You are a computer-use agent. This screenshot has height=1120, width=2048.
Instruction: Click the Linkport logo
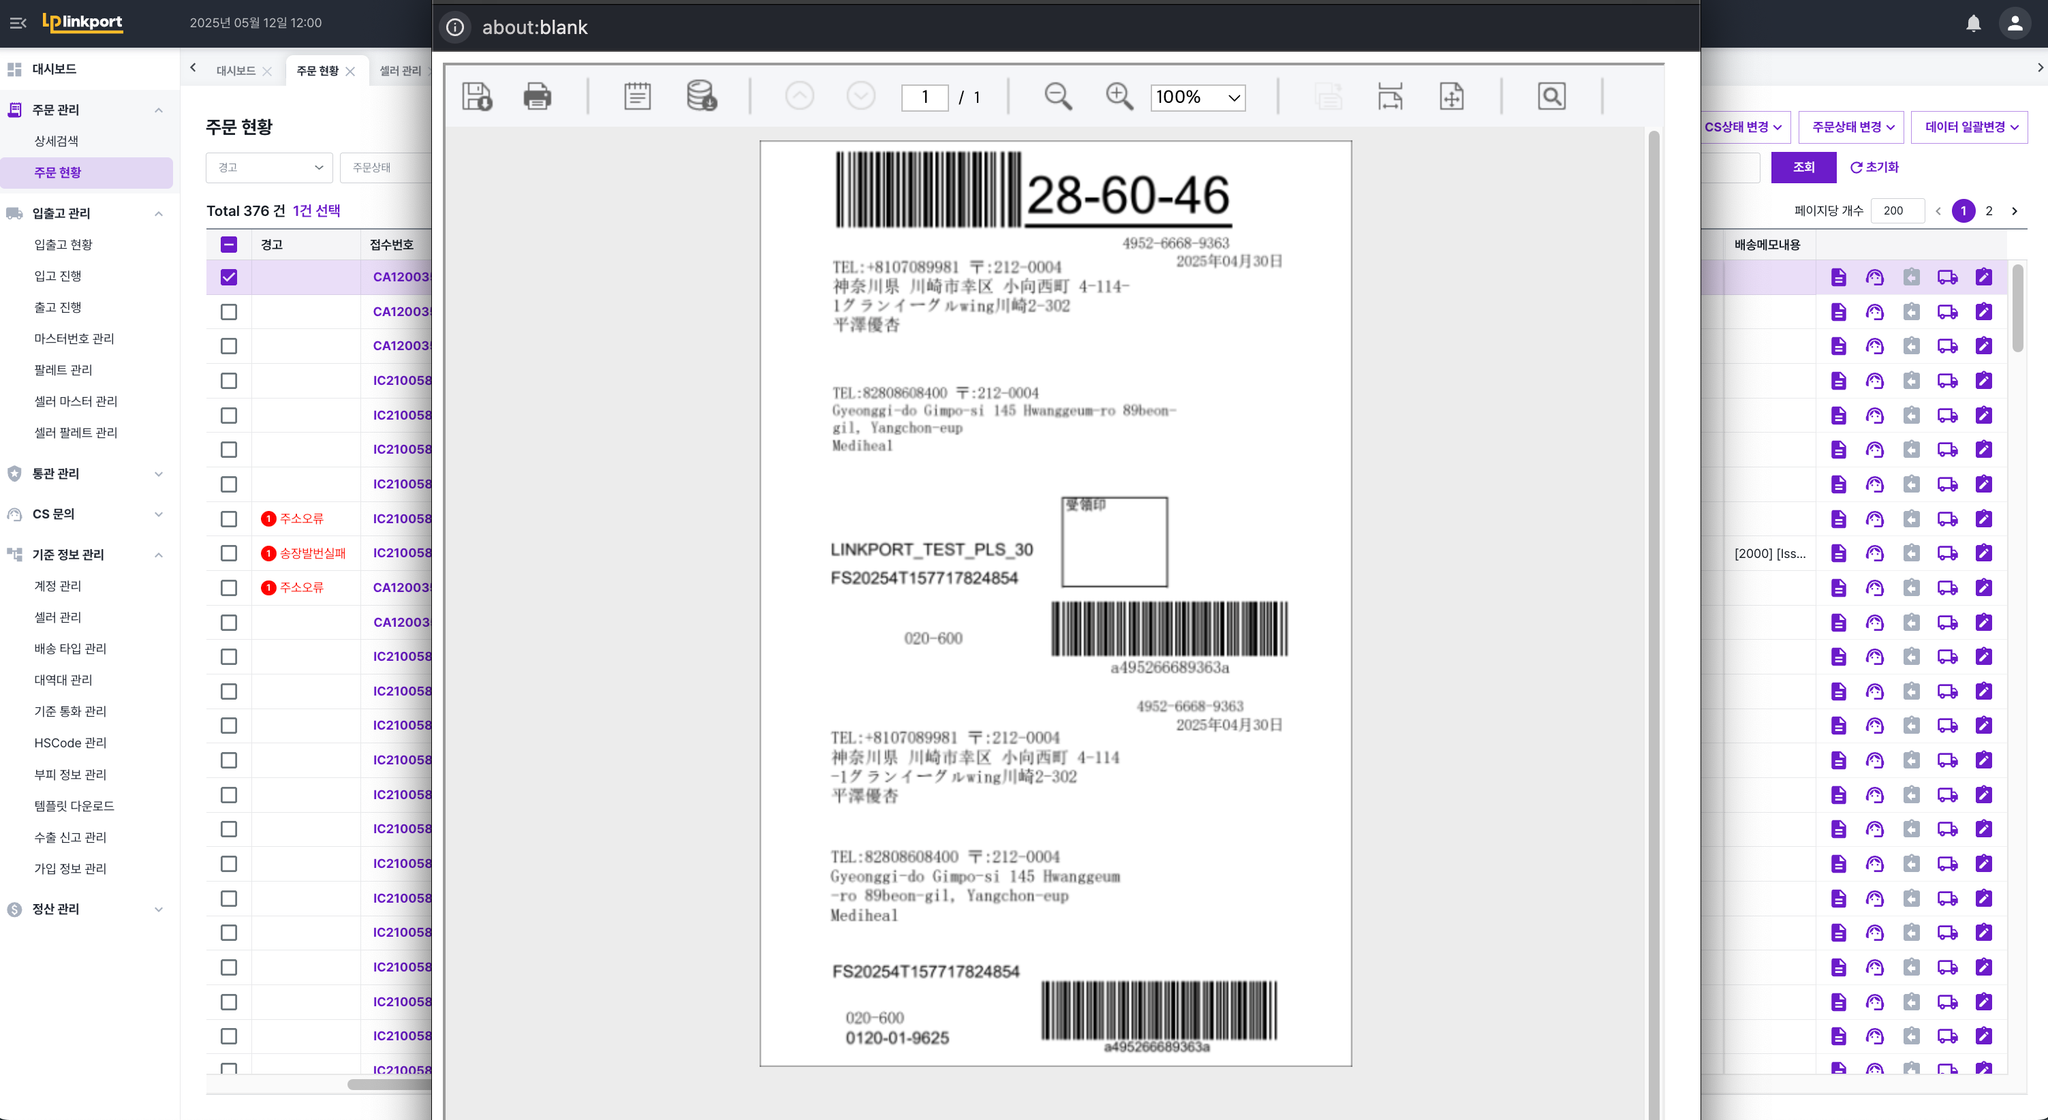pos(82,22)
